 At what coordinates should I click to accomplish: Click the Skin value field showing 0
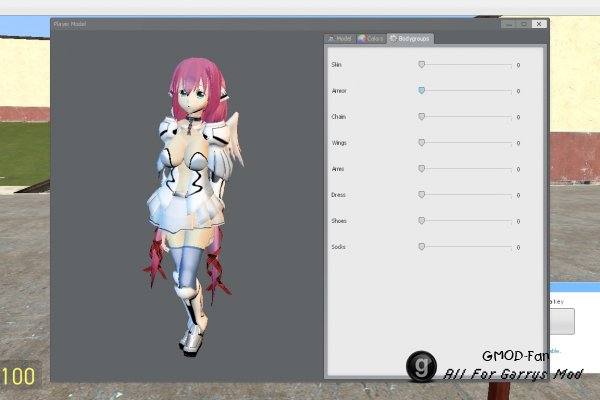pyautogui.click(x=518, y=65)
